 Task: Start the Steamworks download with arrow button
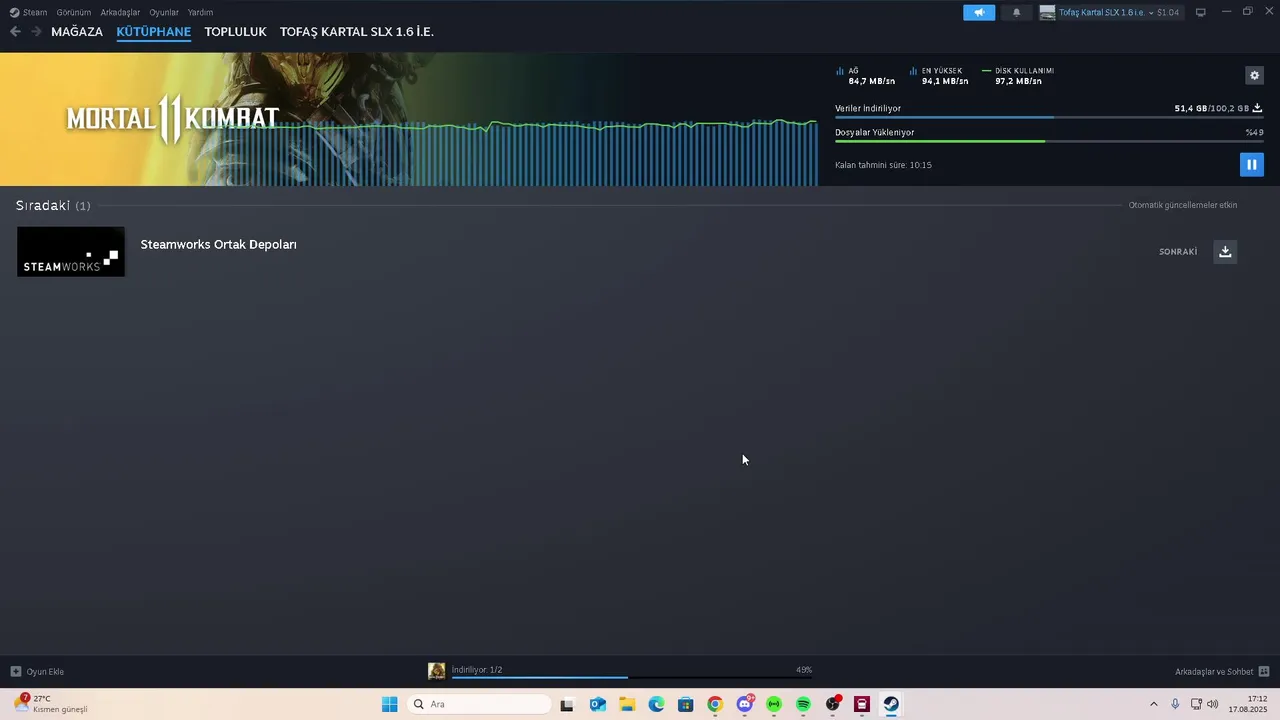(1225, 251)
